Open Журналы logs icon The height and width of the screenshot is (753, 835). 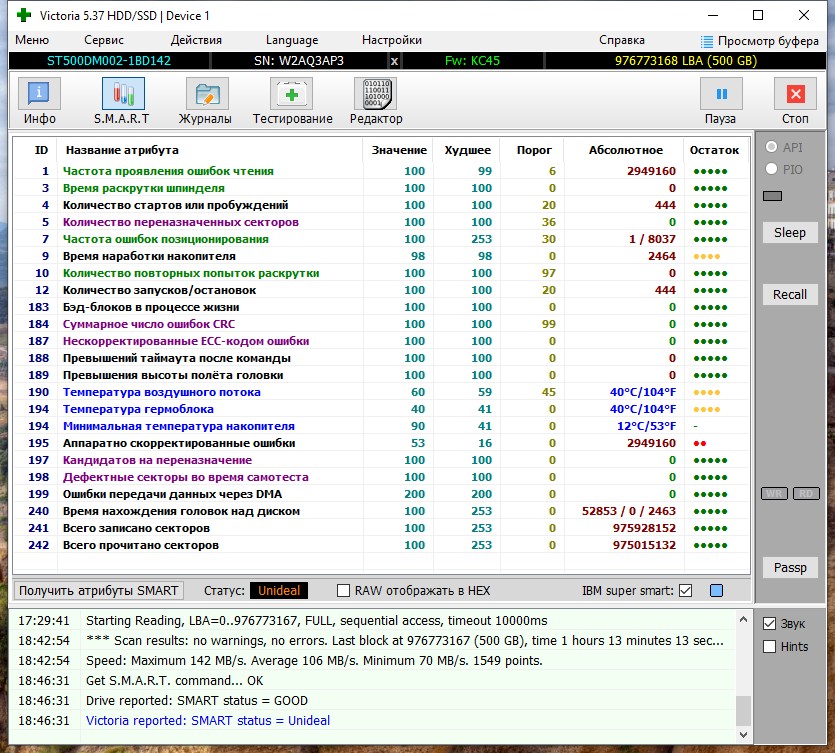click(x=207, y=94)
